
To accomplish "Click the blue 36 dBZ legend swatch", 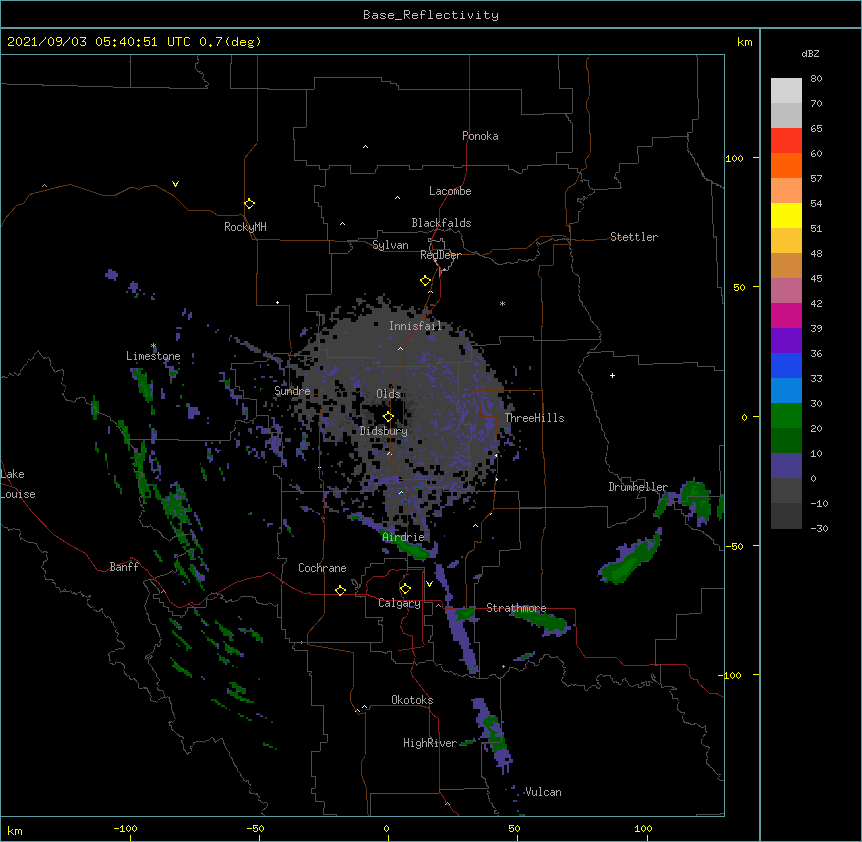I will pyautogui.click(x=786, y=365).
